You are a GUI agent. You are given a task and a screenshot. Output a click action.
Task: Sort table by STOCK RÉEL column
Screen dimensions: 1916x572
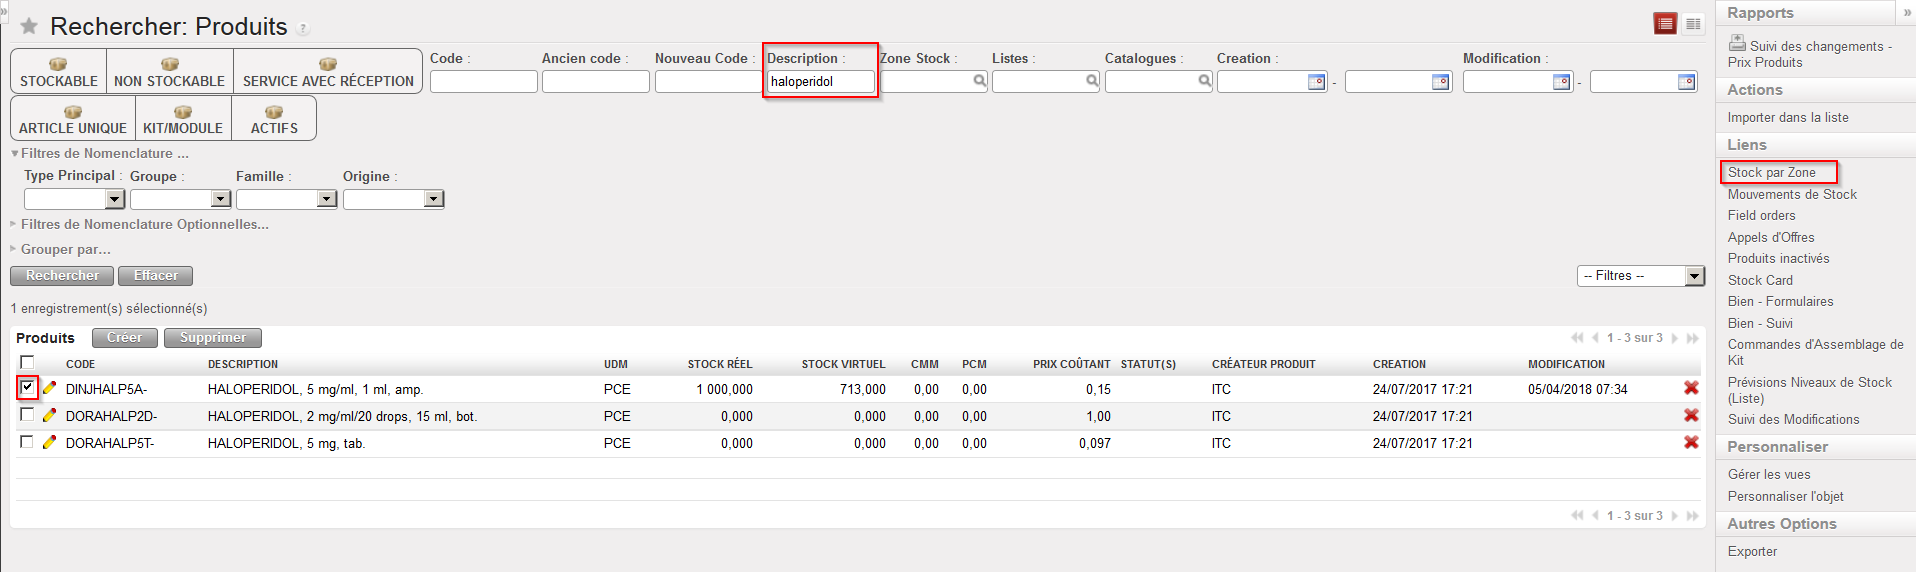click(x=719, y=364)
